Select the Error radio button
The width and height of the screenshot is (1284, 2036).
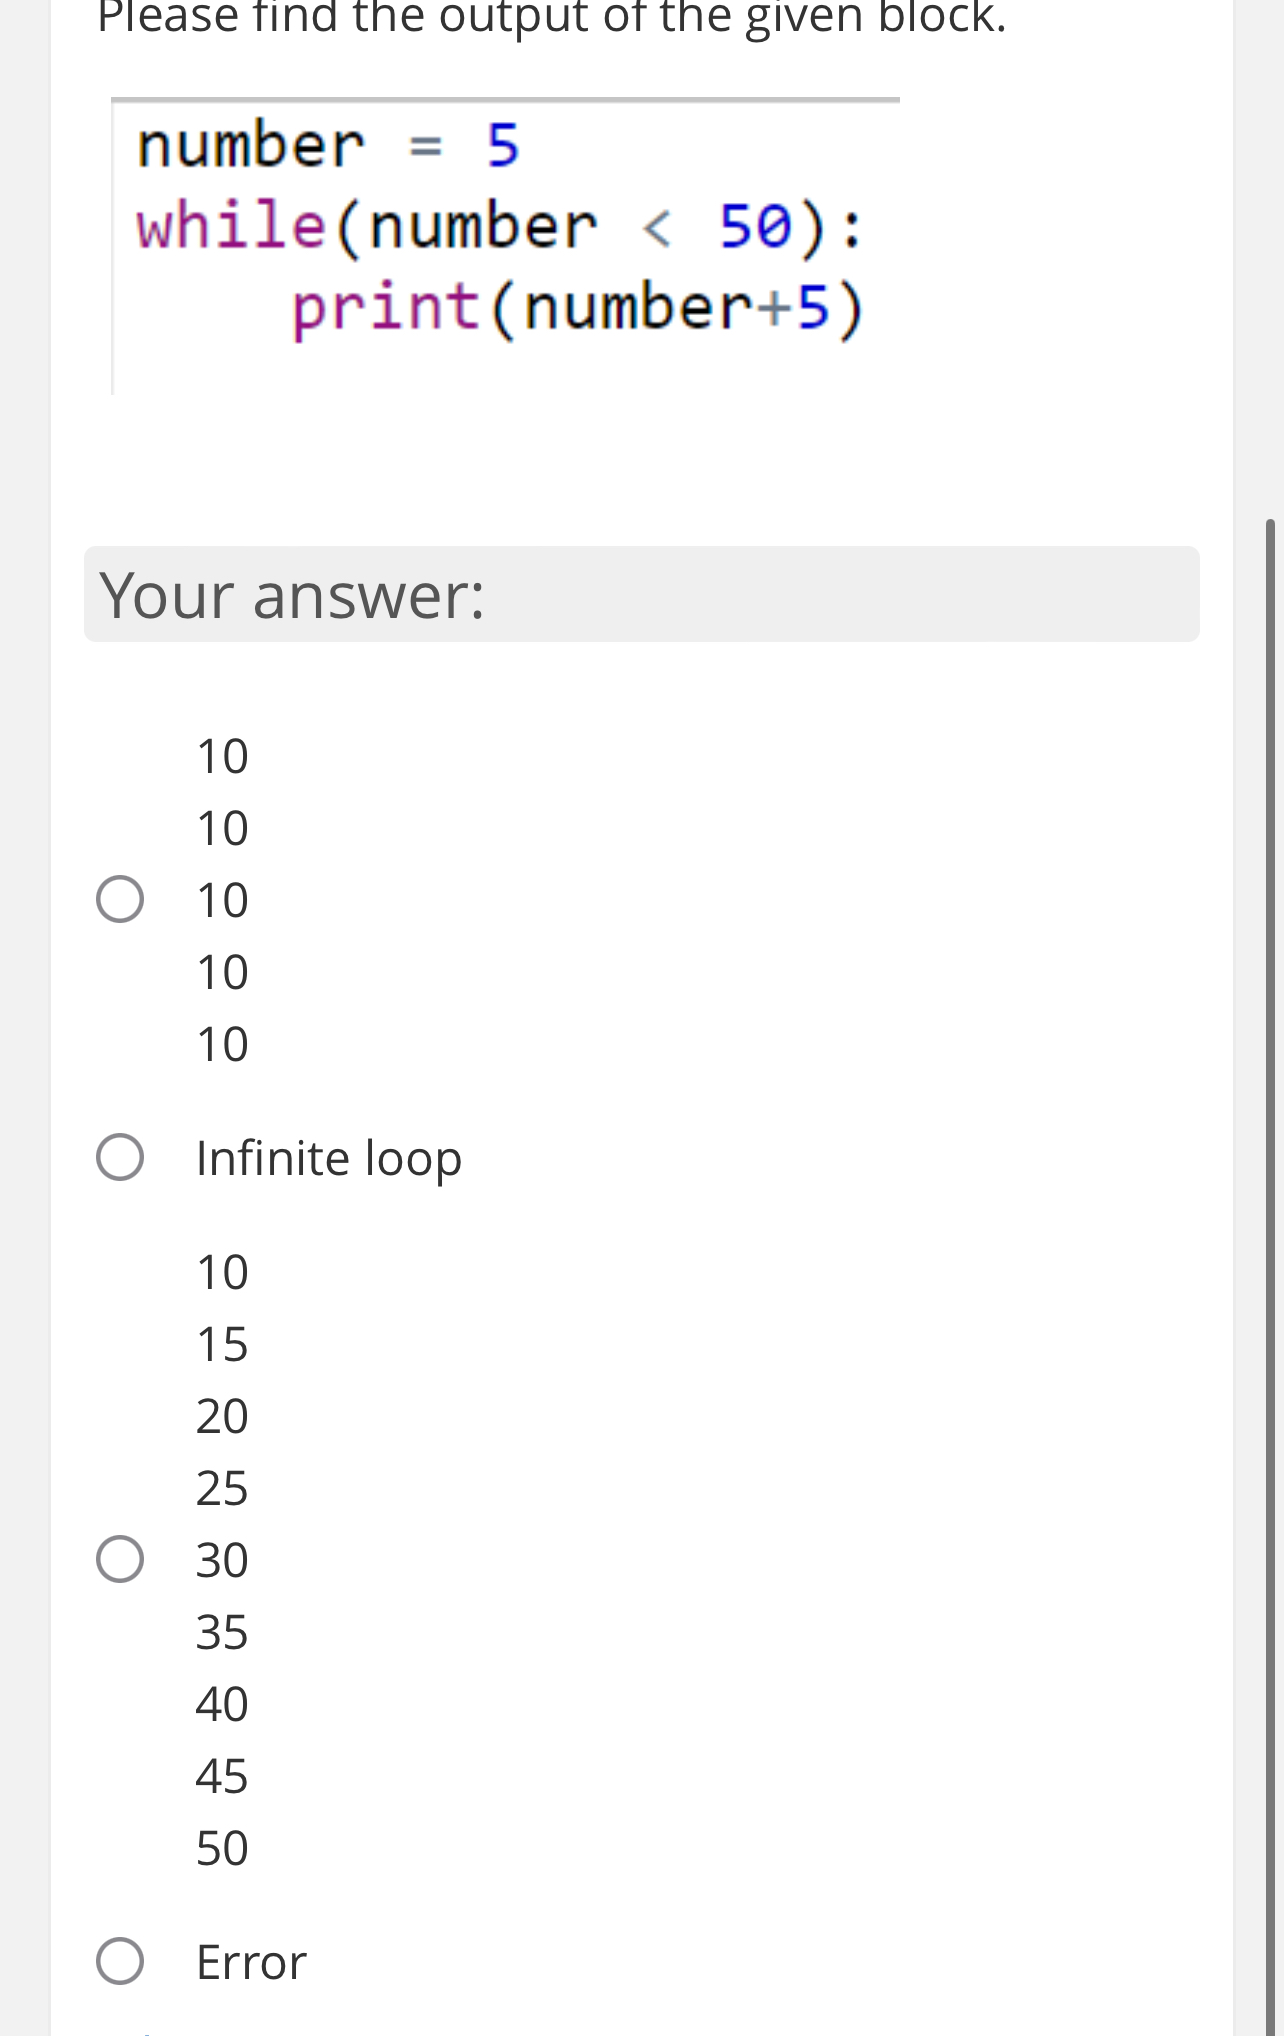119,1961
